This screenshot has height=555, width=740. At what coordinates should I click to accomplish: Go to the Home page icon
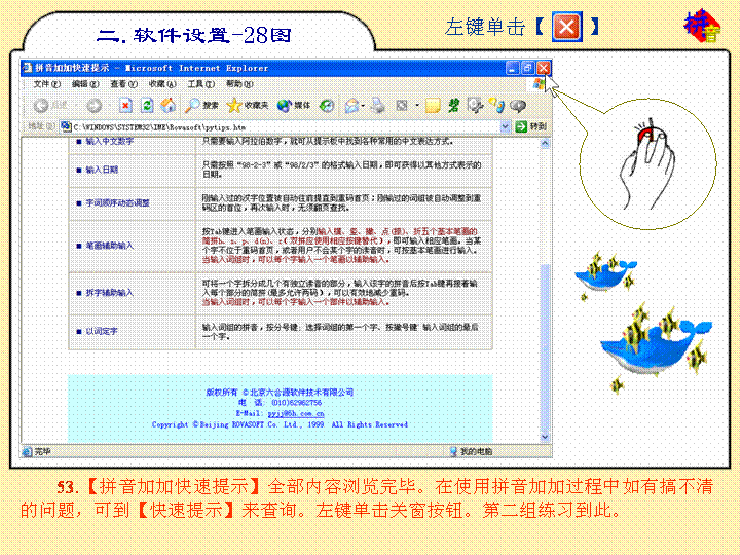(x=168, y=106)
